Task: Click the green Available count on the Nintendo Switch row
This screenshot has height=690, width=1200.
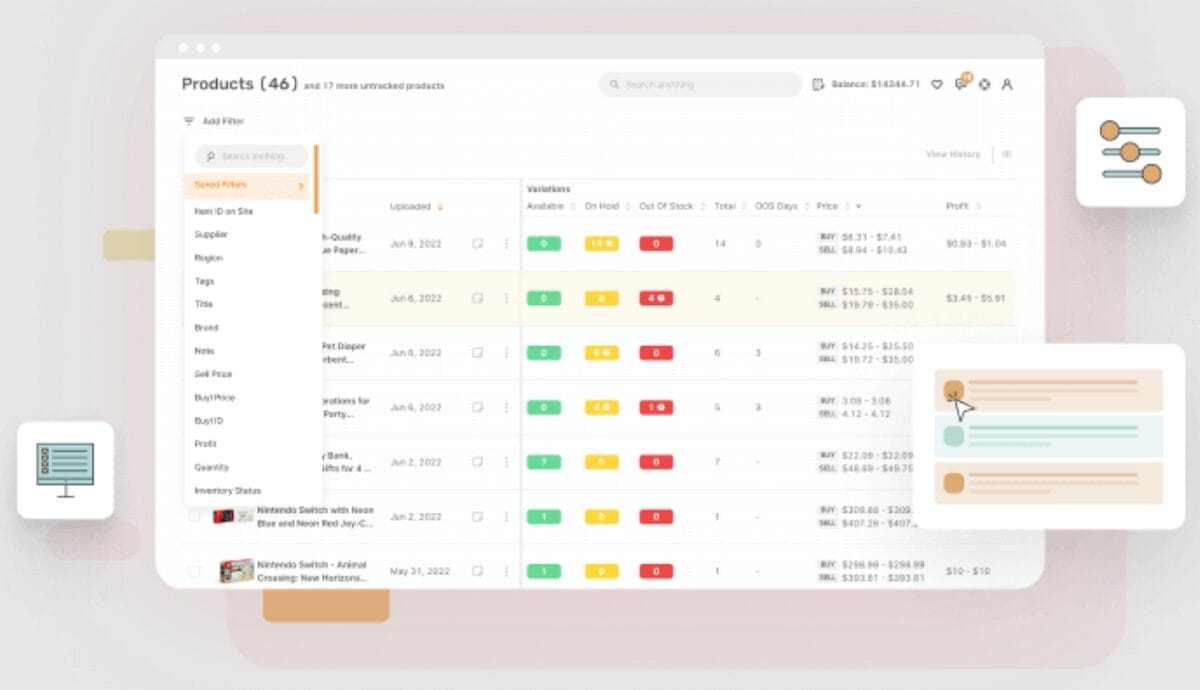Action: point(543,517)
